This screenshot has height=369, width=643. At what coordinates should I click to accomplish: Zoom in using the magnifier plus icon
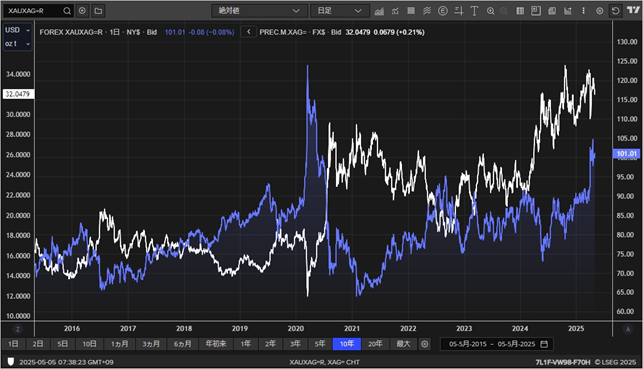(490, 11)
